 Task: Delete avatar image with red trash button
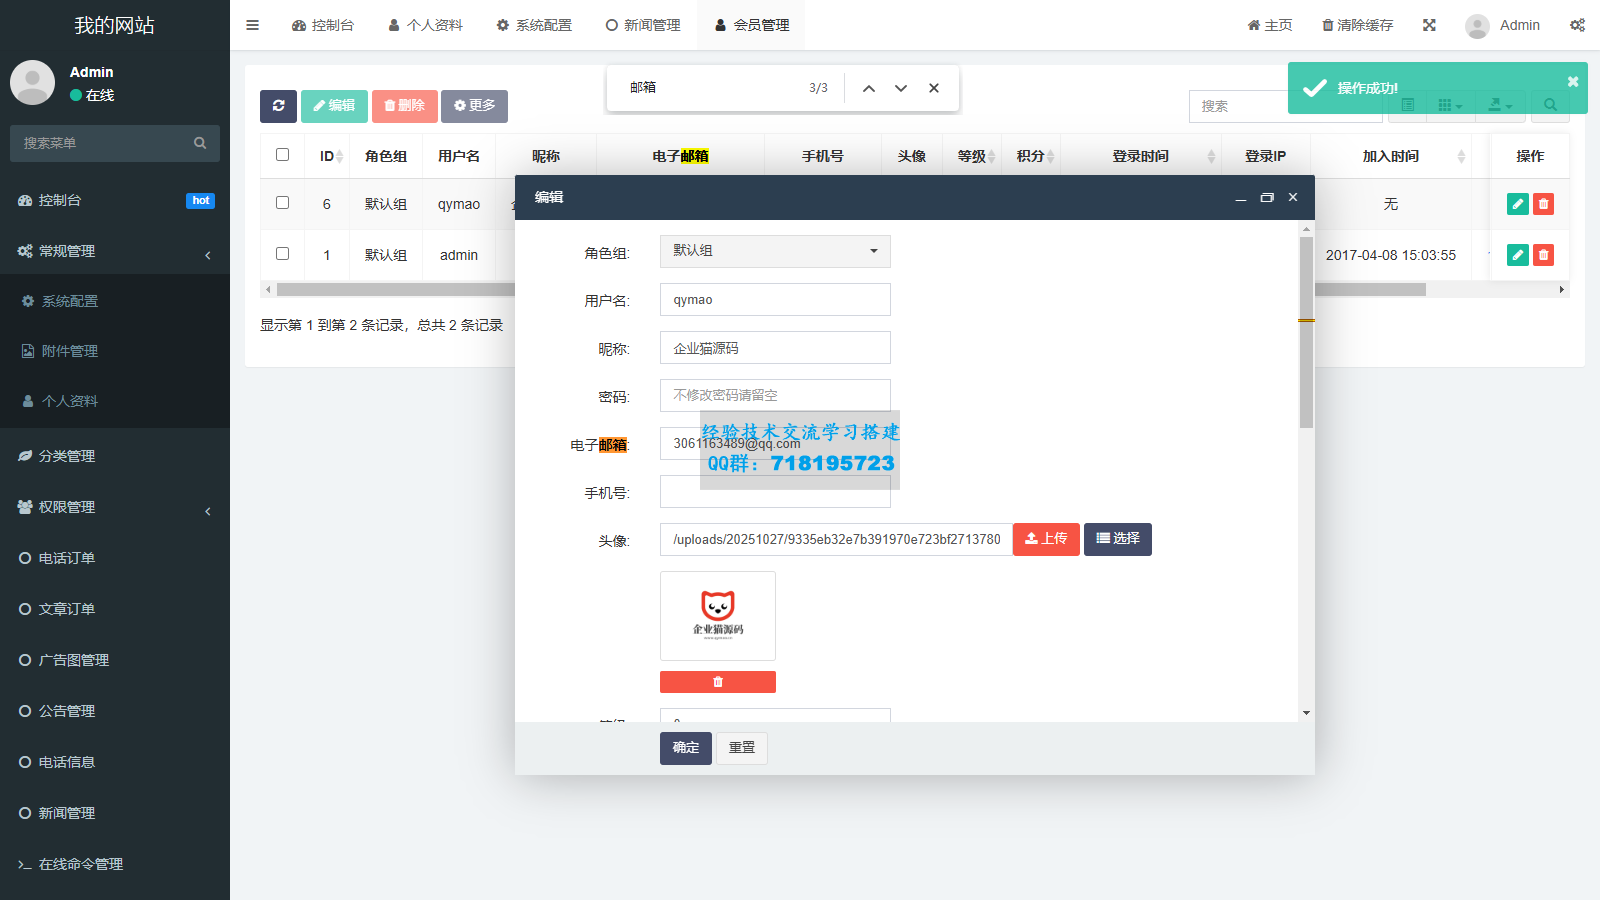717,682
